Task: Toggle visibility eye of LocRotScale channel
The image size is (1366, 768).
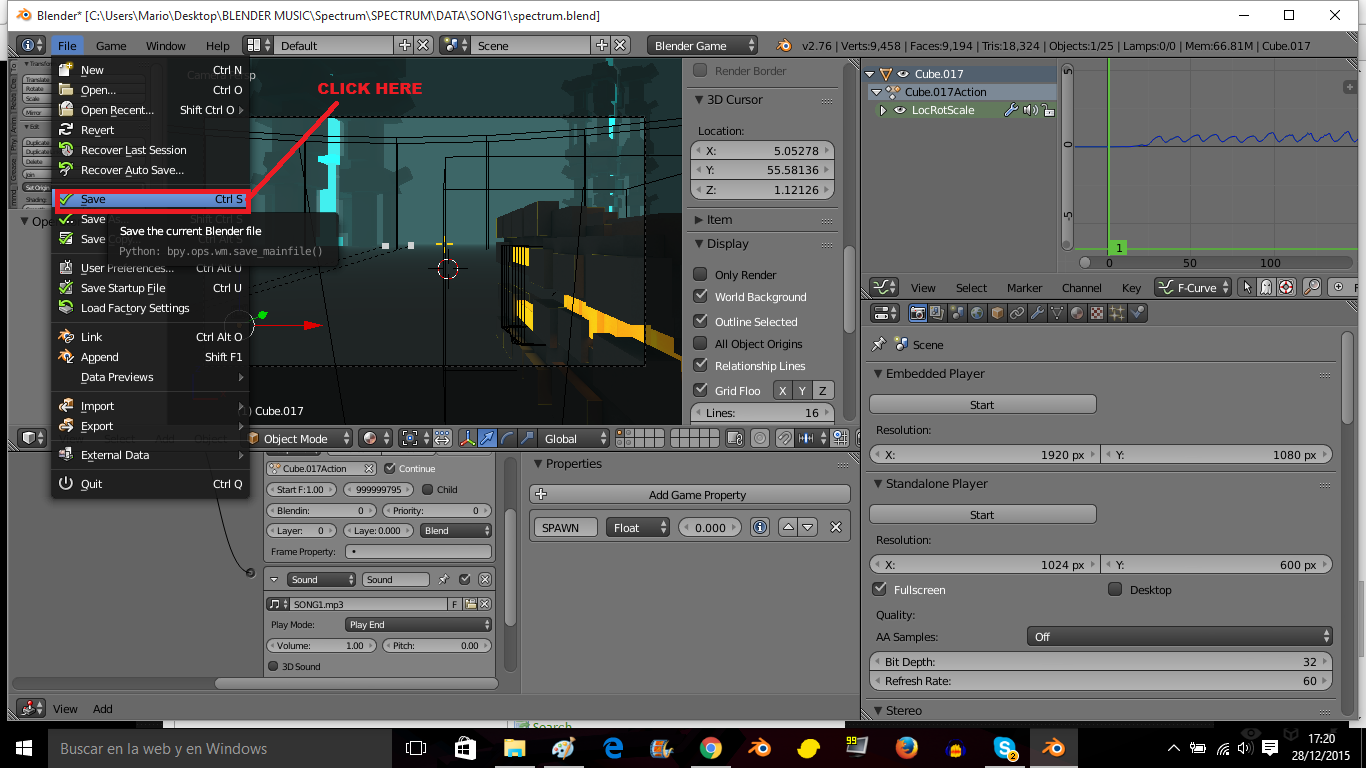Action: 899,110
